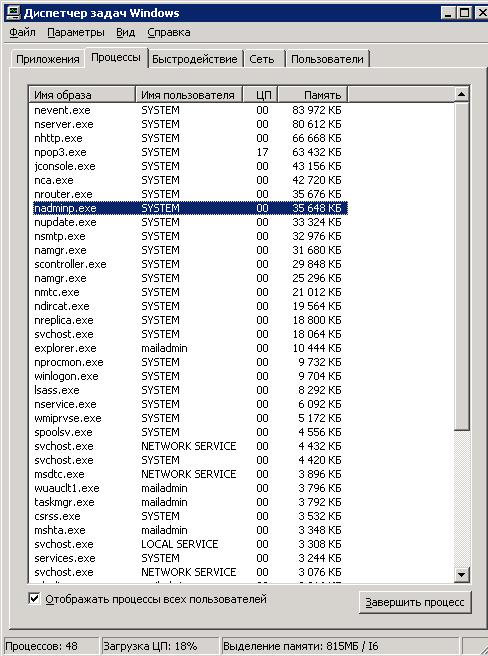
Task: Select the taskmgr.exe process row
Action: tap(190, 502)
